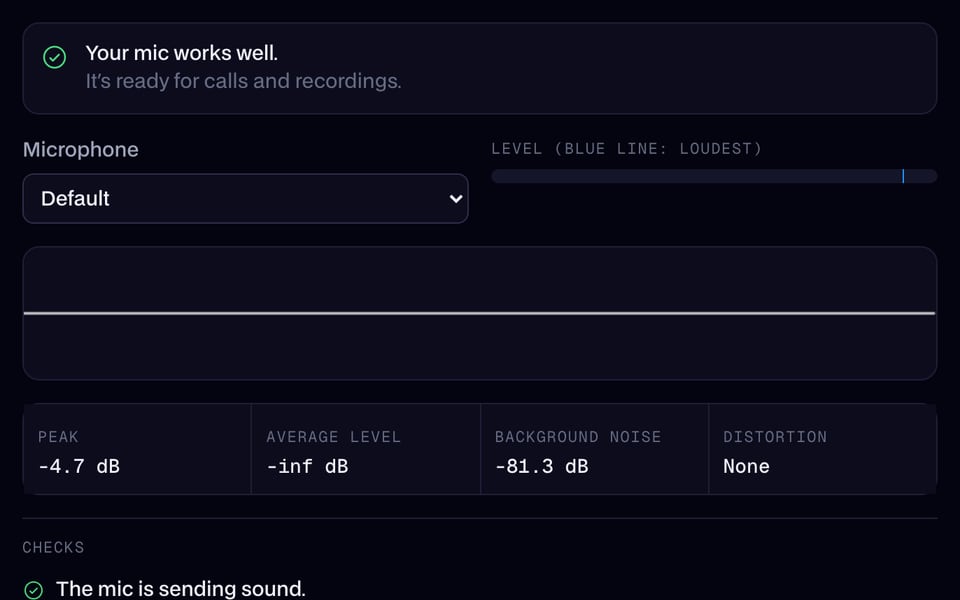The width and height of the screenshot is (960, 600).
Task: Click the Your mic works well heading
Action: (182, 53)
